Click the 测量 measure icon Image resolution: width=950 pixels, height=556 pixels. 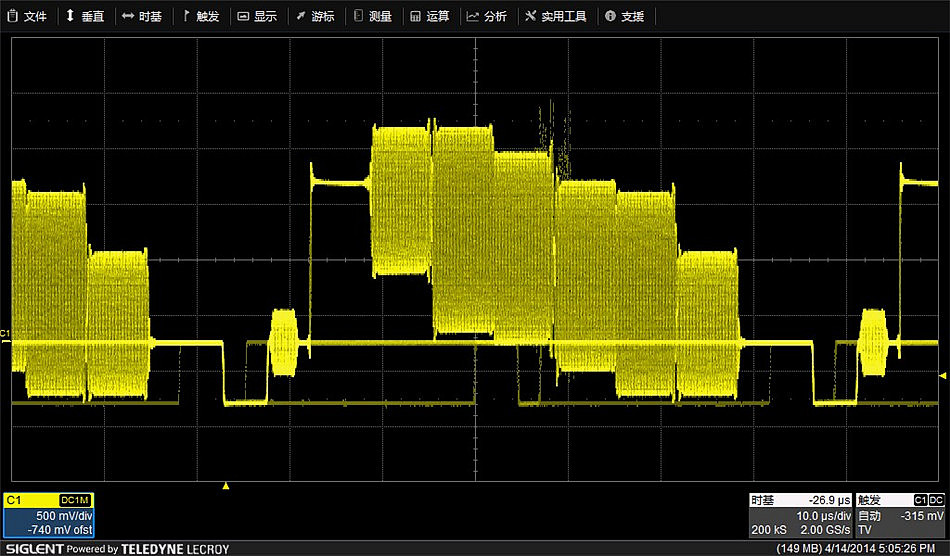pos(358,16)
